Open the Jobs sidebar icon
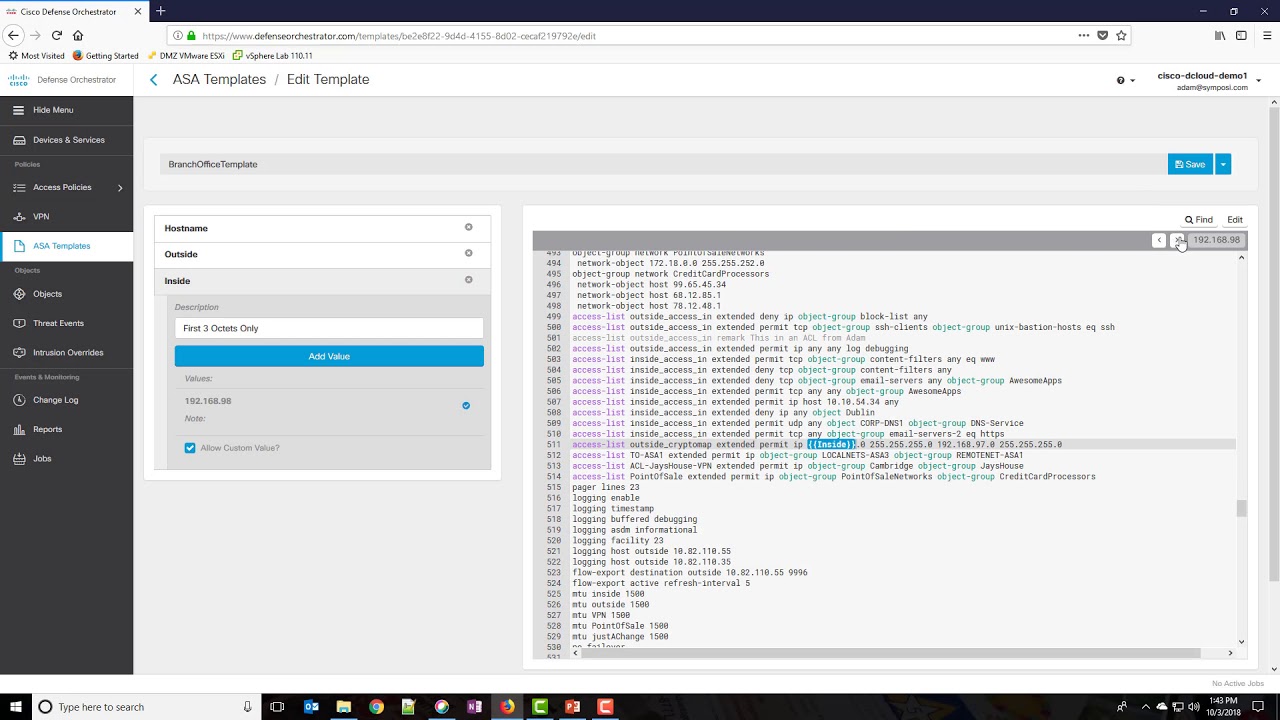 pos(18,458)
